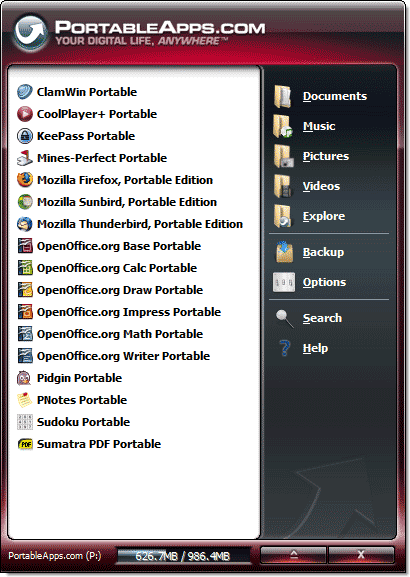This screenshot has height=577, width=410.
Task: Open the Help entry
Action: coord(315,348)
